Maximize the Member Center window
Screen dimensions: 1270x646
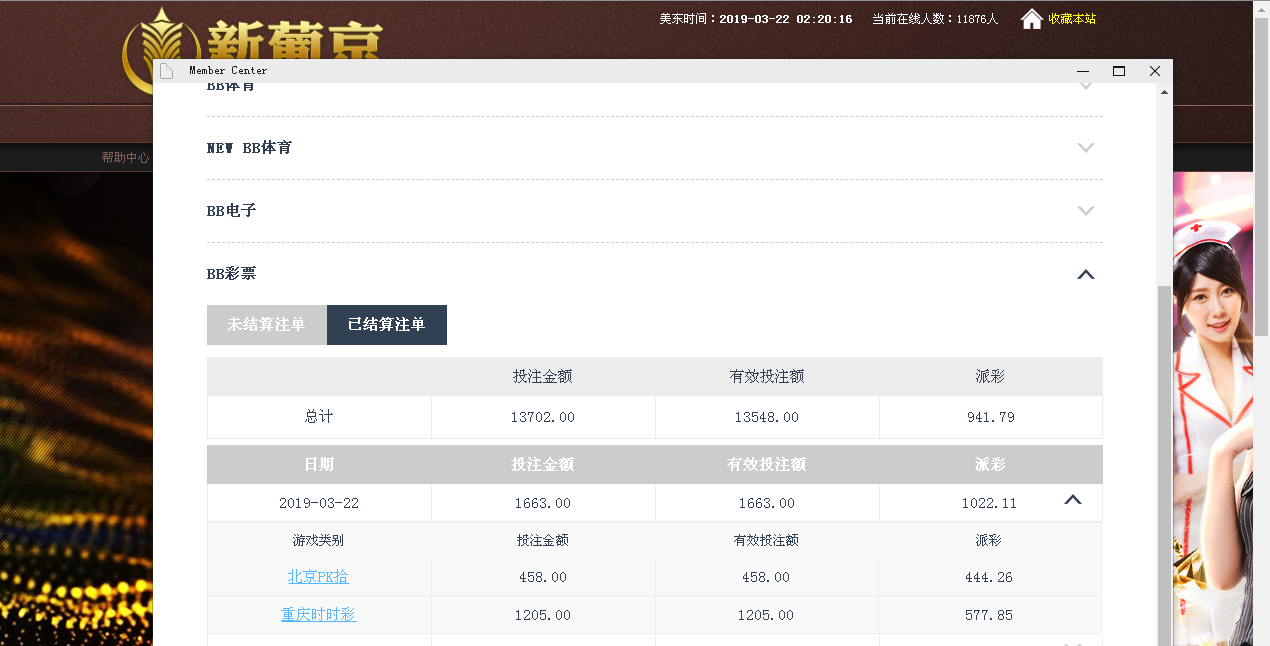coord(1119,71)
